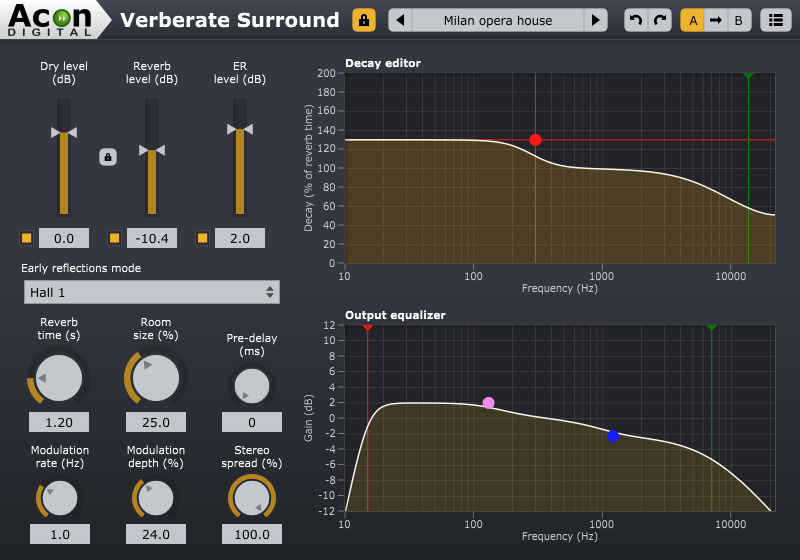Click the red low-cut marker atop Output equalizer
The width and height of the screenshot is (800, 560).
(367, 327)
